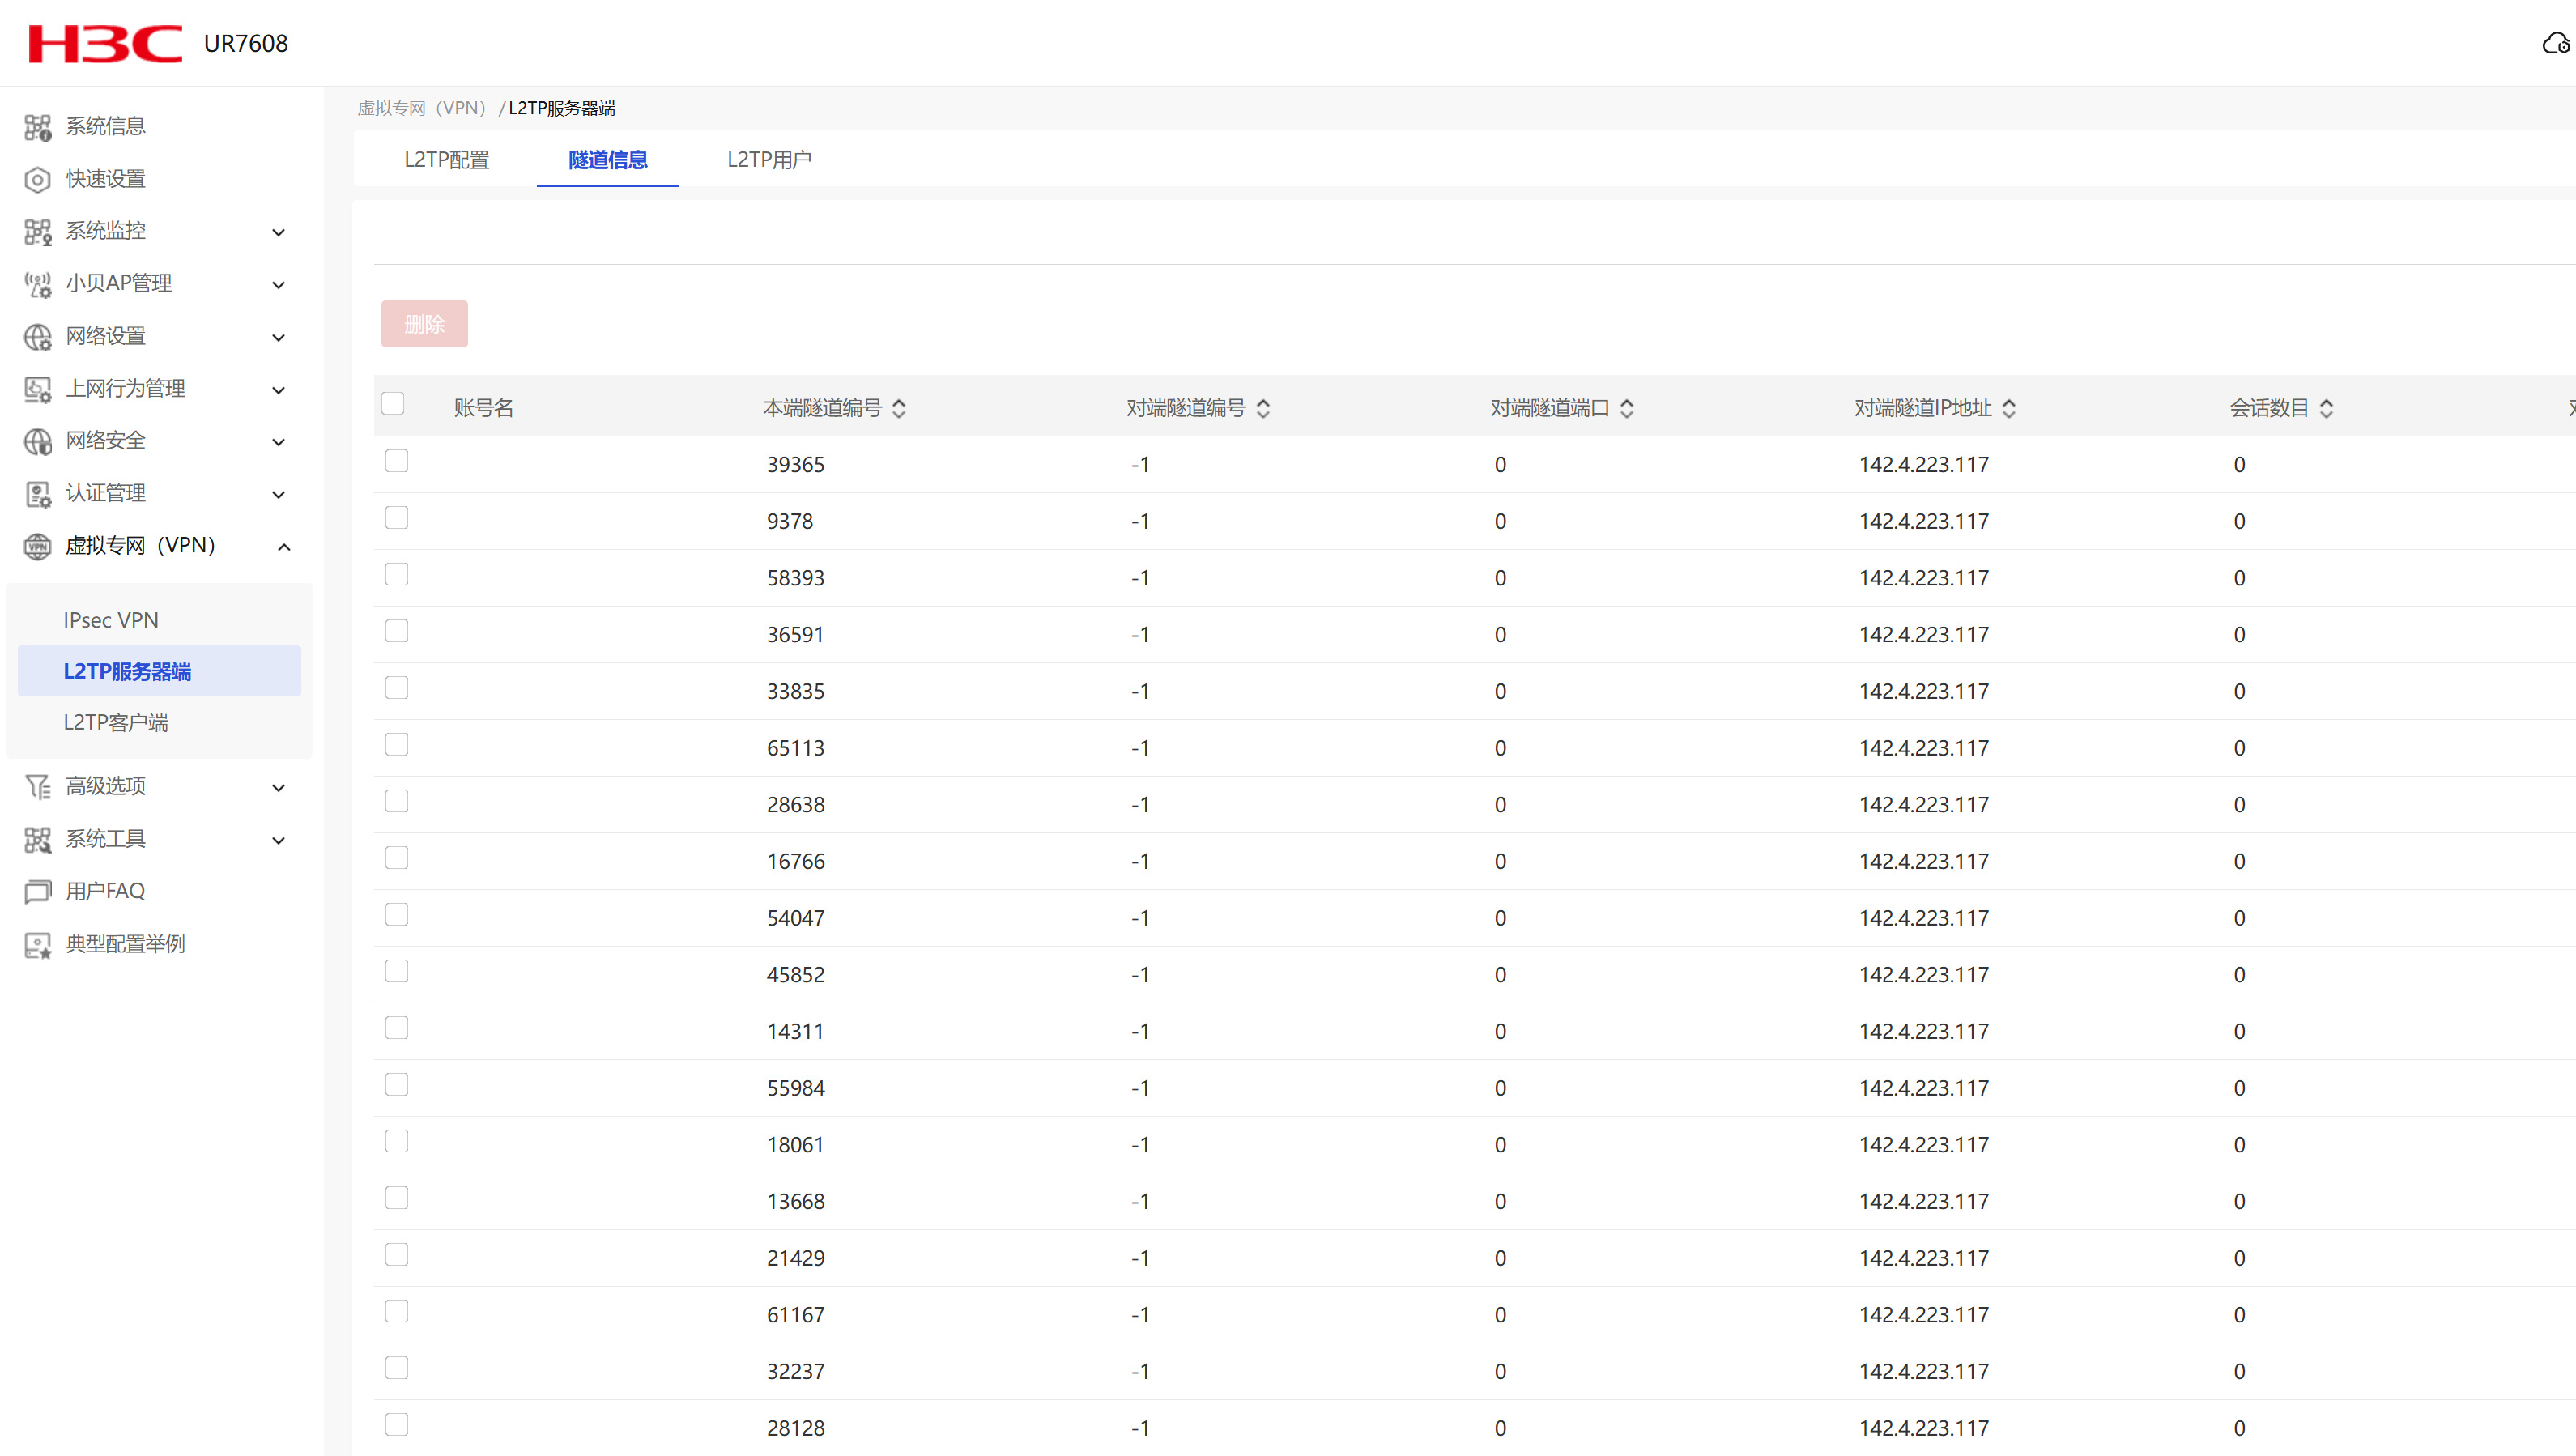The image size is (2576, 1456).
Task: Switch to the L2TP用户 tab
Action: pos(768,160)
